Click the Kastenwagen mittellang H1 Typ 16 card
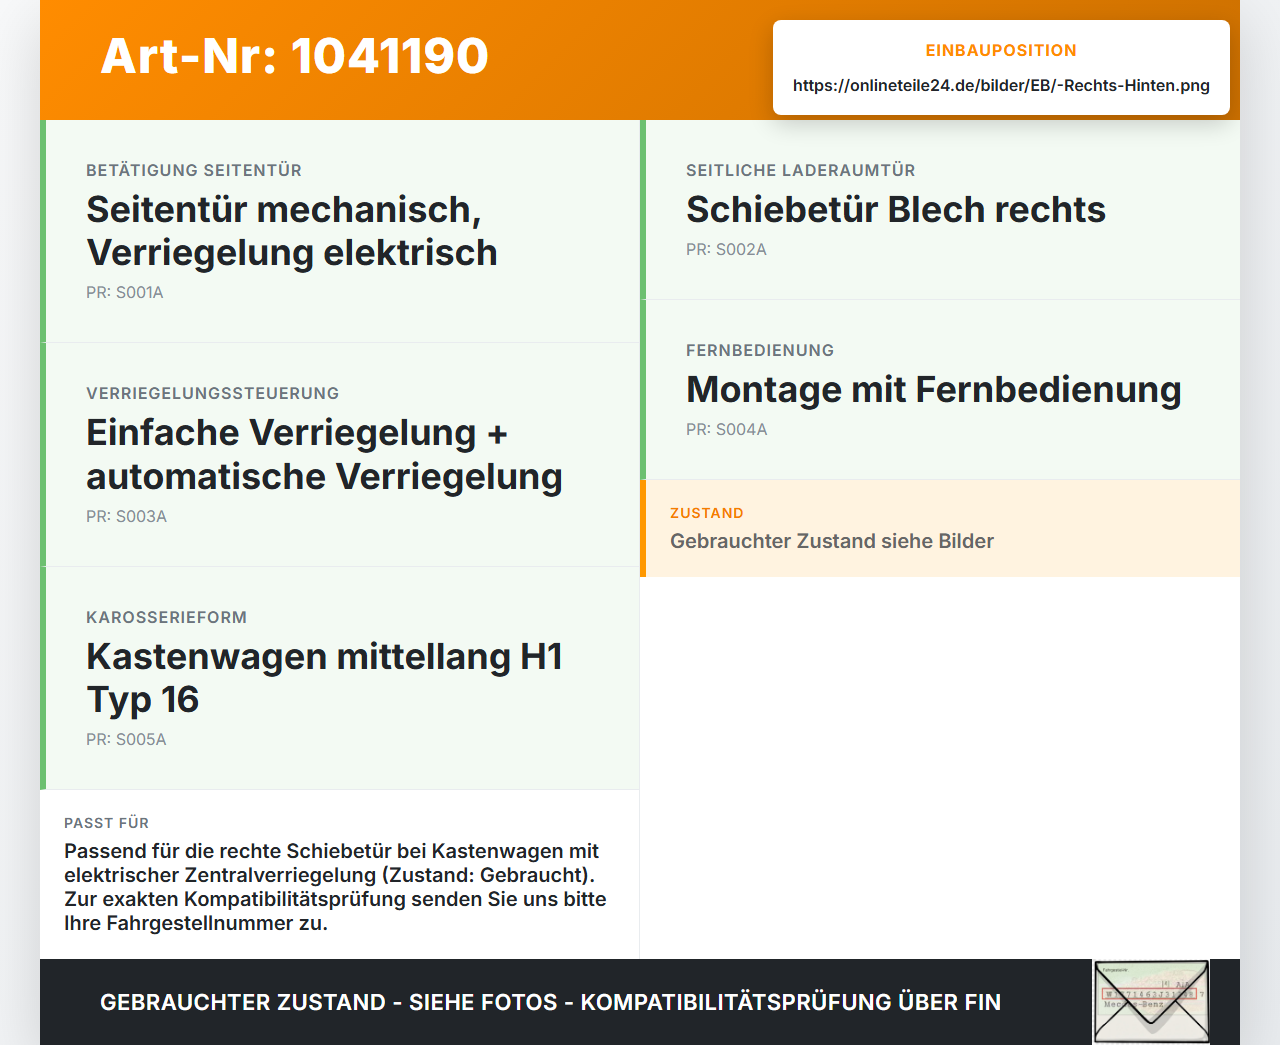 click(x=340, y=678)
